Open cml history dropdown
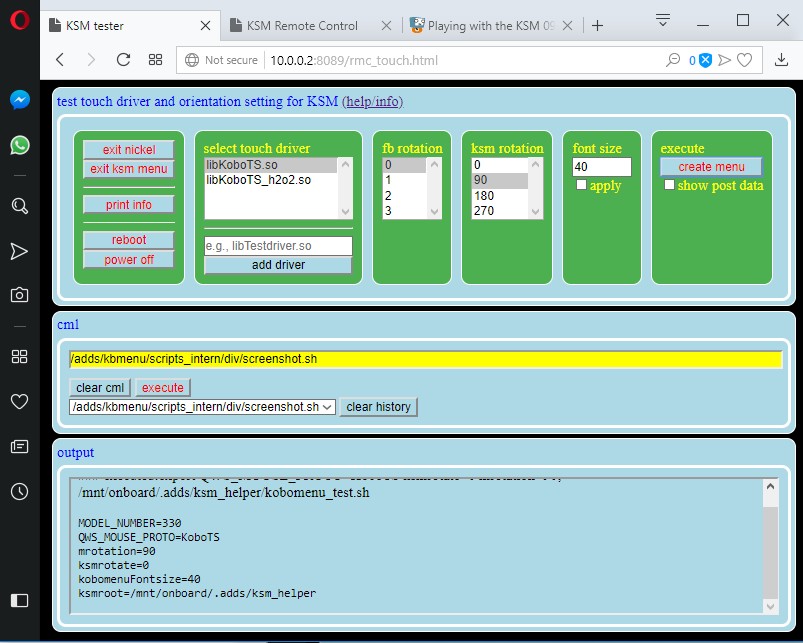This screenshot has width=803, height=643. pyautogui.click(x=202, y=407)
